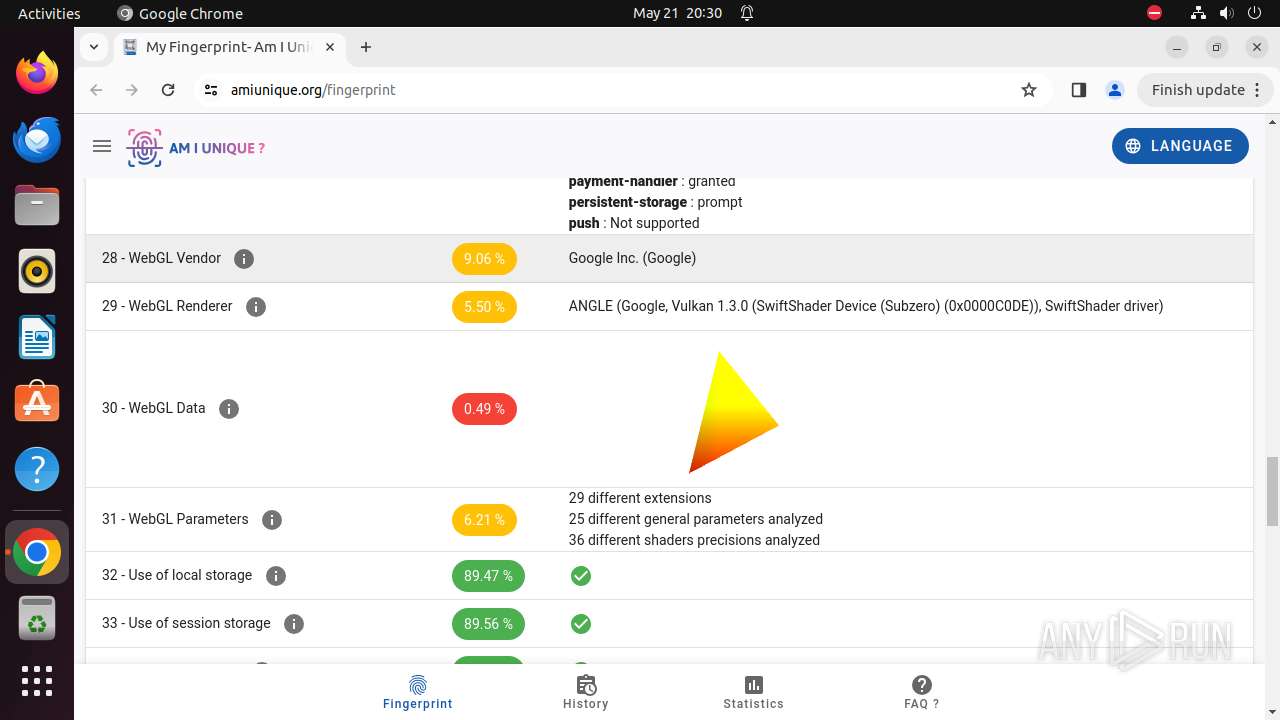Click the 89.56 % session storage badge
Viewport: 1280px width, 720px height.
488,624
